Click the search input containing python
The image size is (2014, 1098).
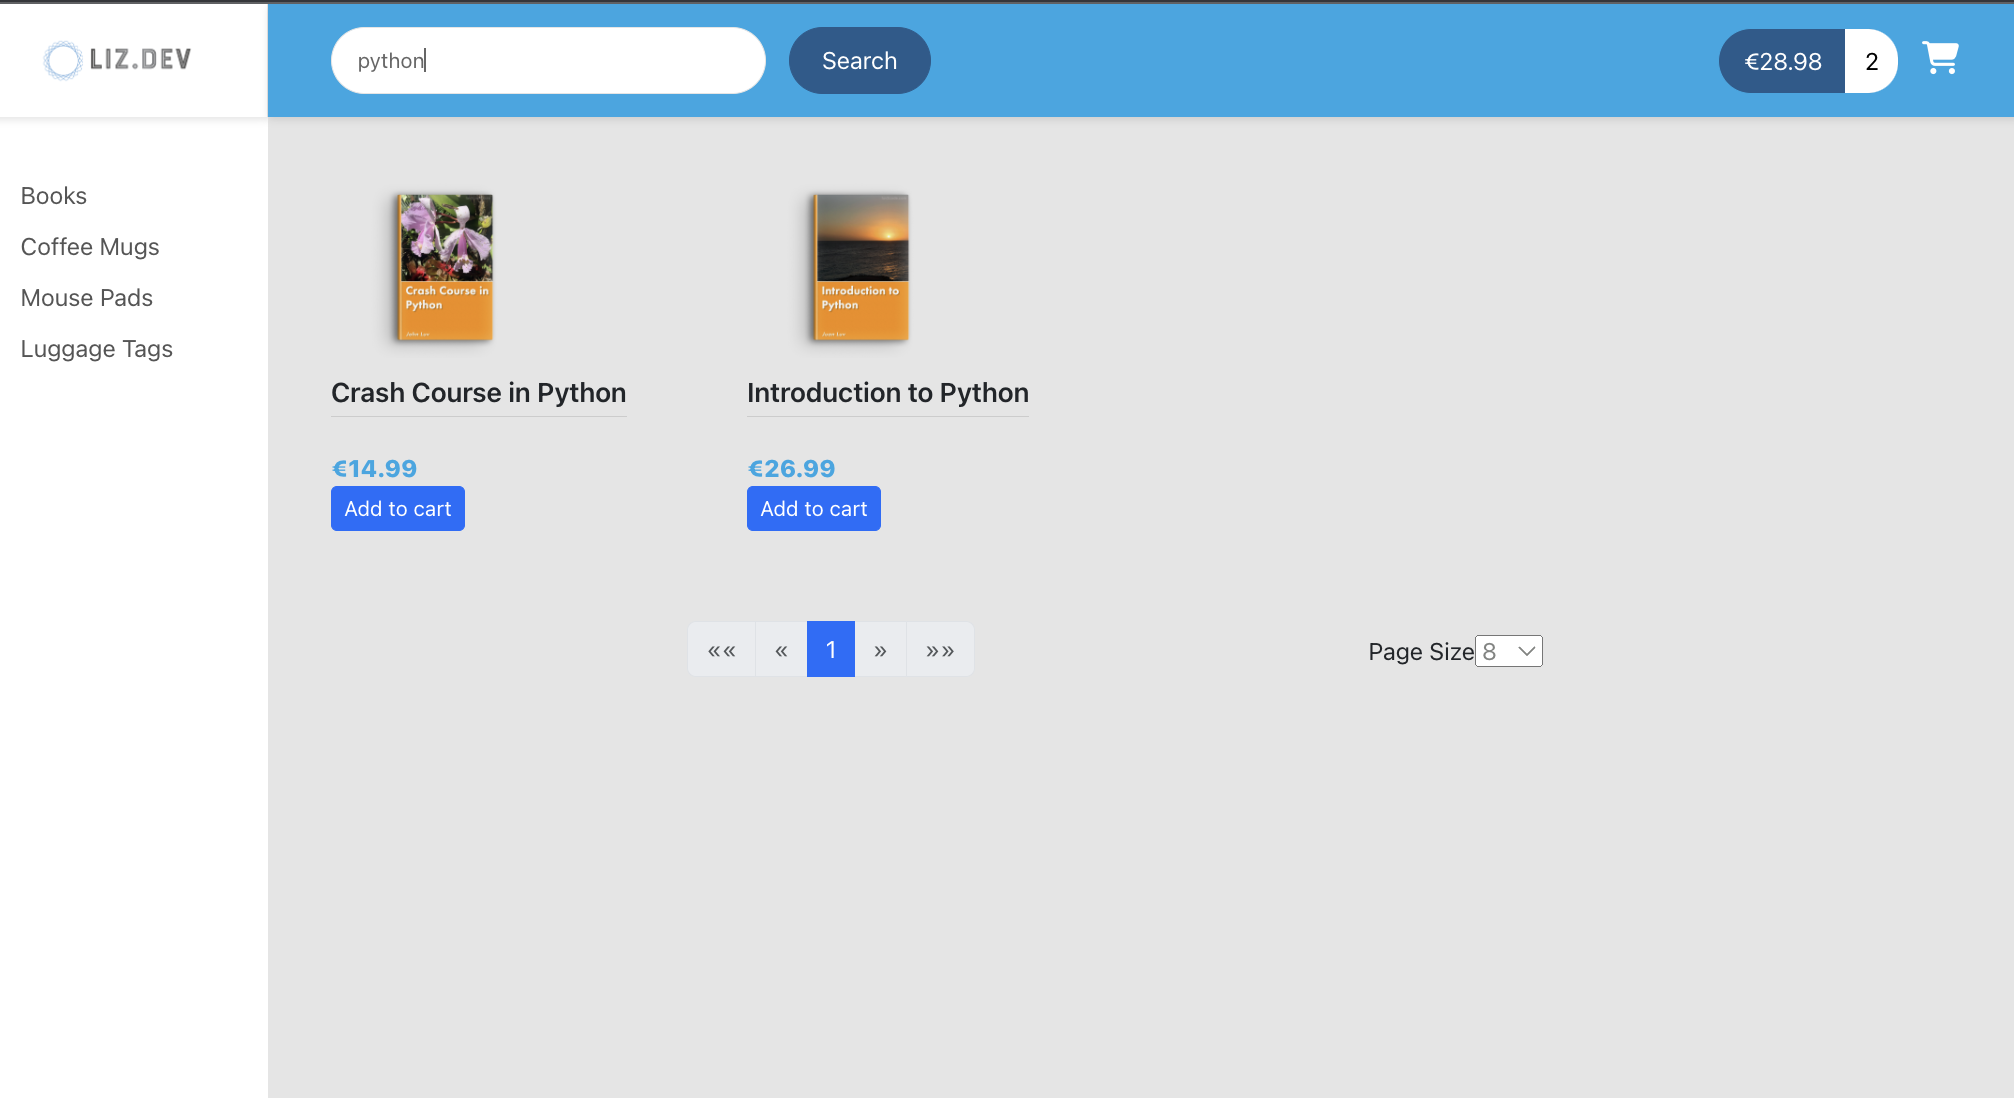tap(548, 60)
